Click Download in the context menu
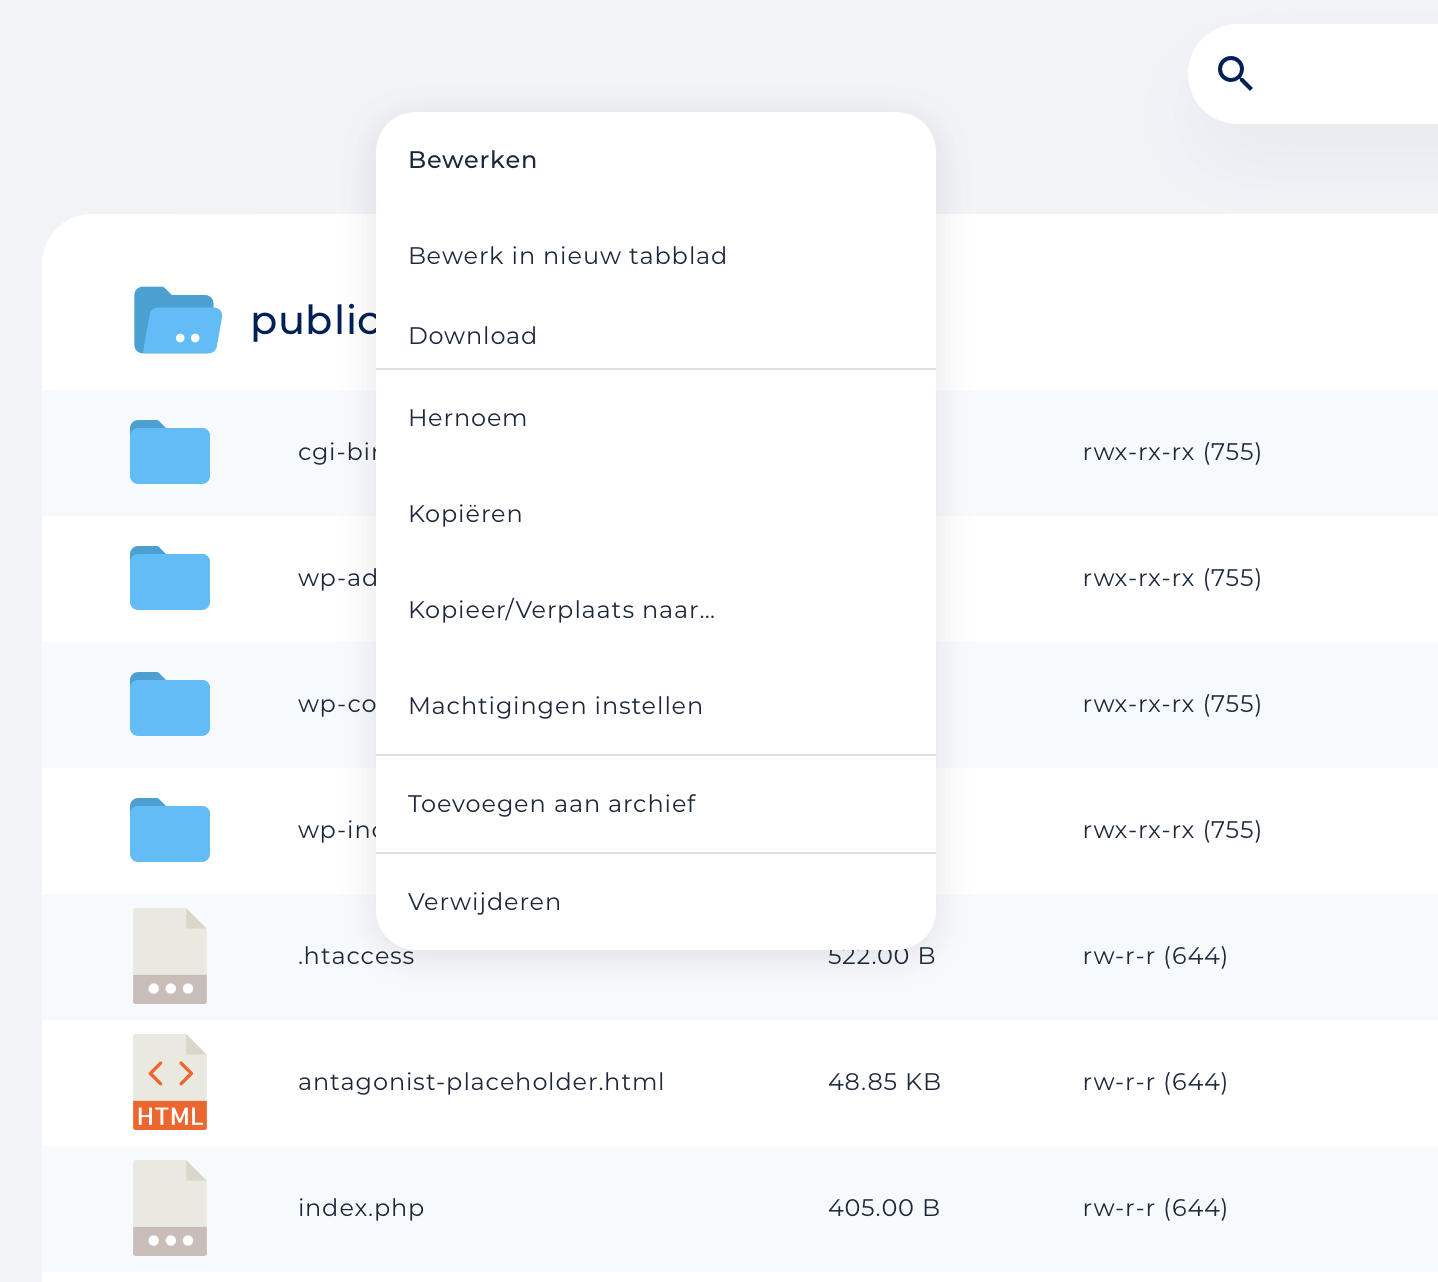This screenshot has height=1282, width=1438. click(x=472, y=335)
